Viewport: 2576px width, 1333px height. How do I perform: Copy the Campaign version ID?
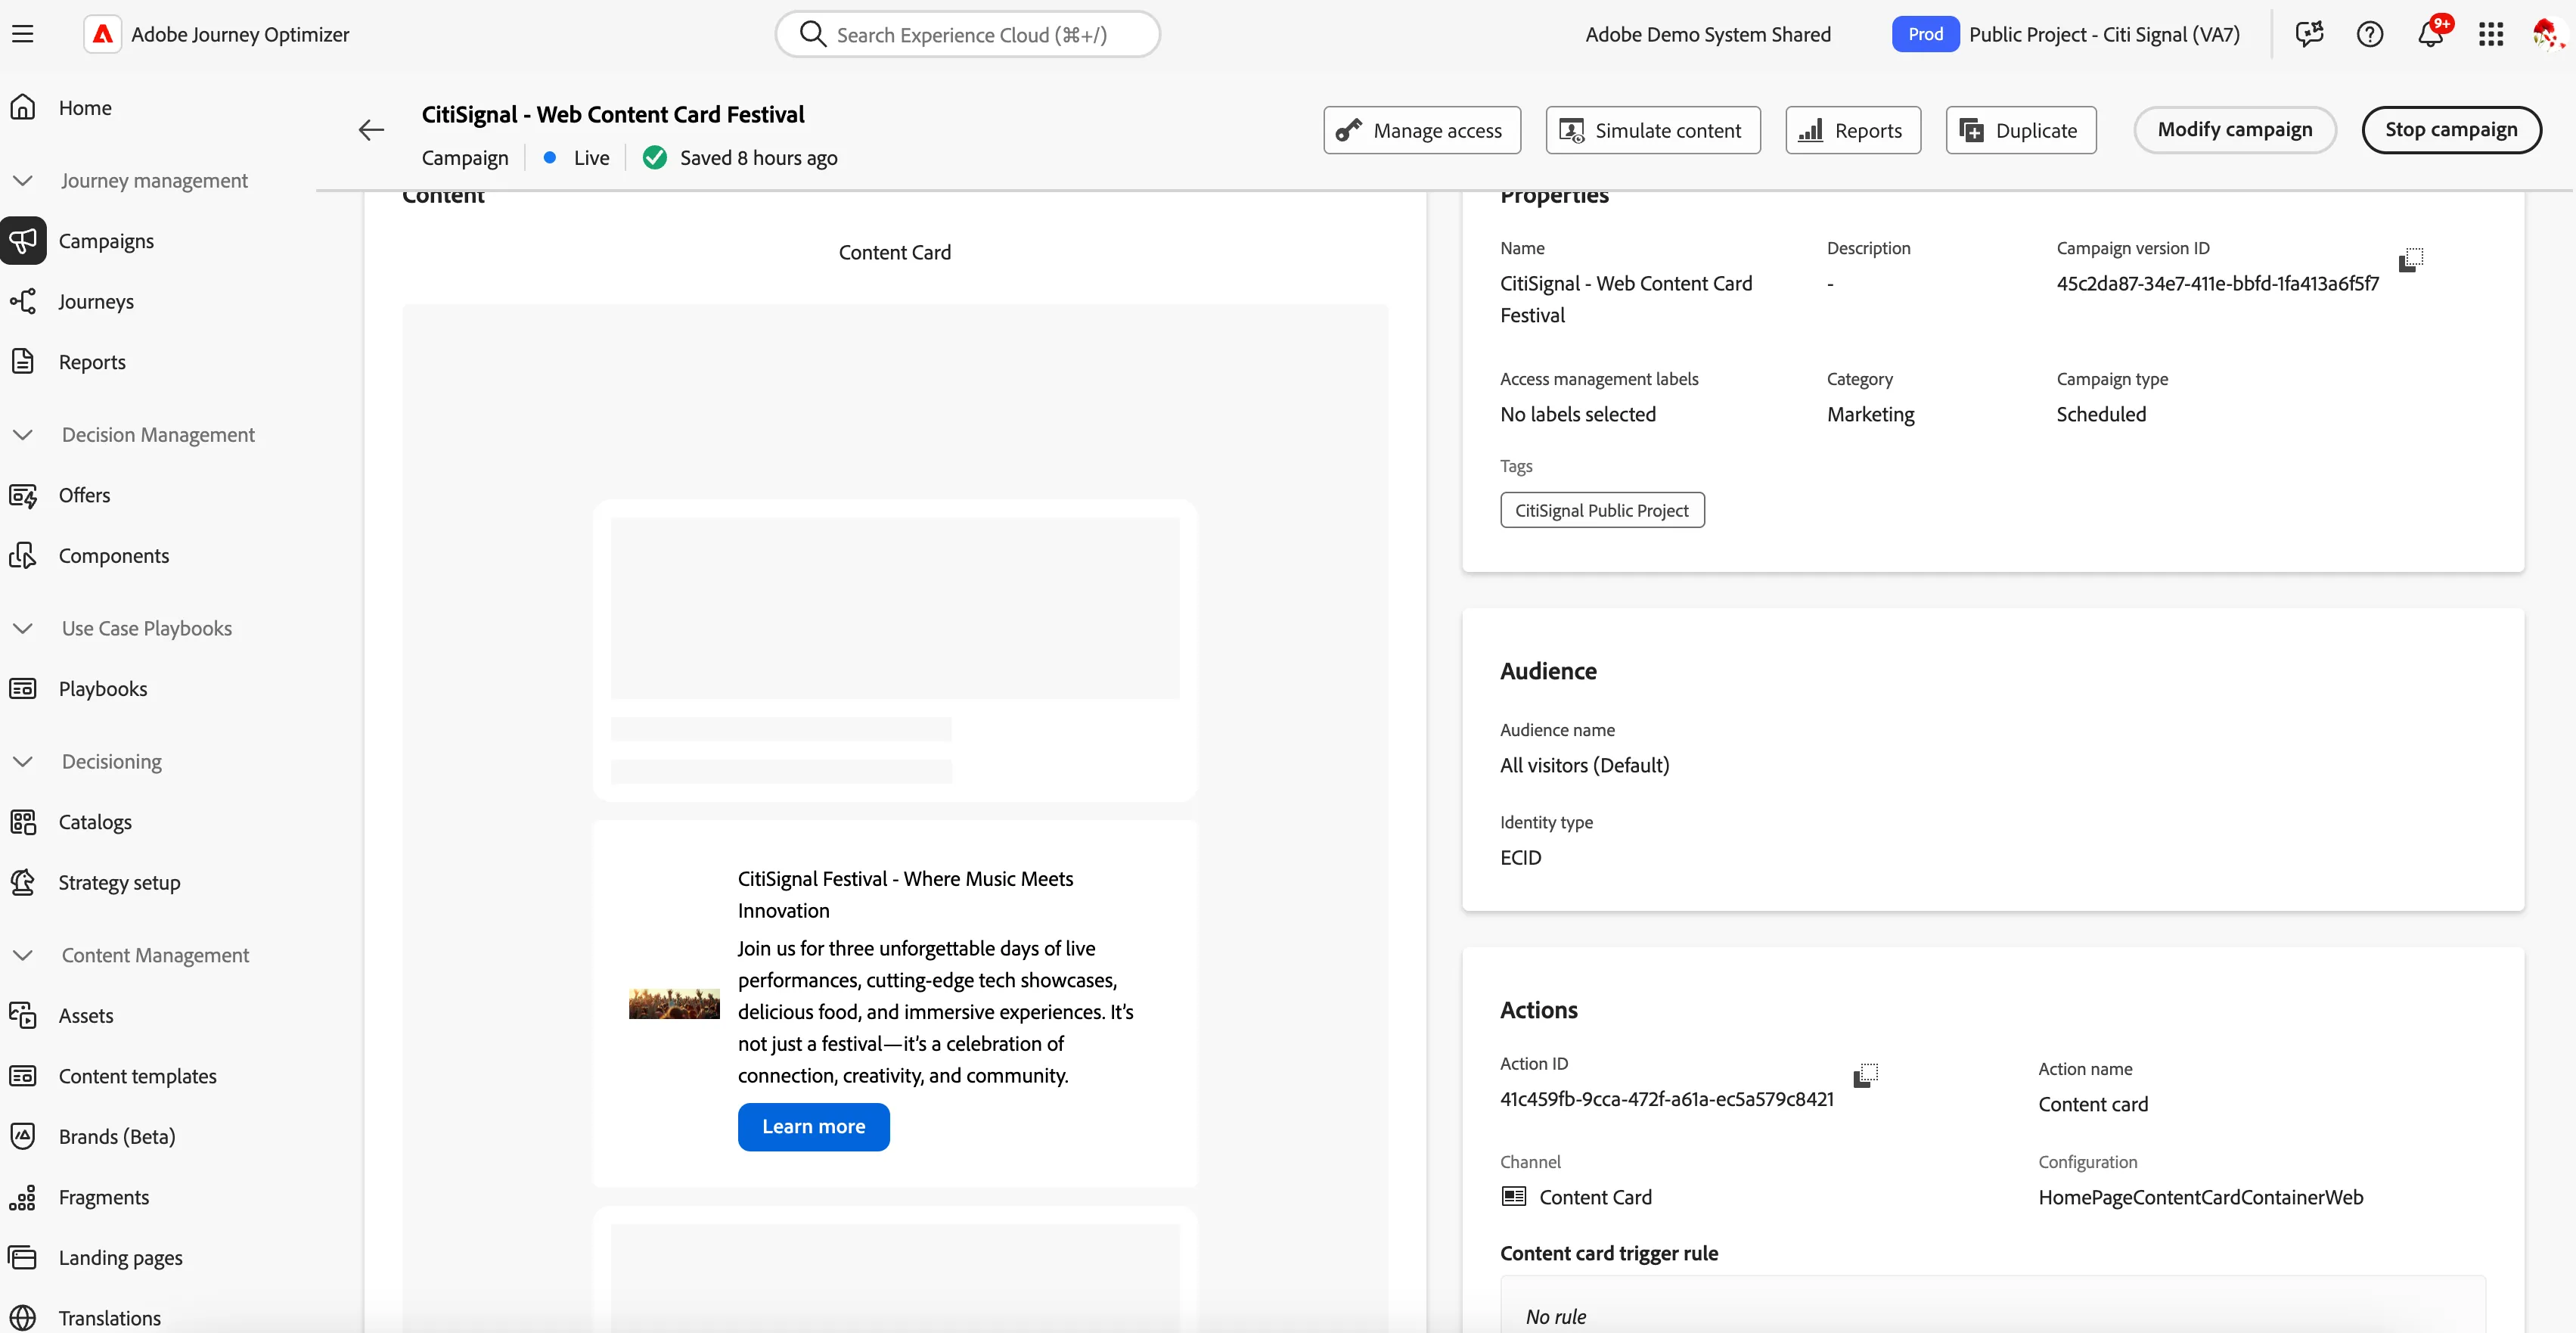coord(2411,260)
